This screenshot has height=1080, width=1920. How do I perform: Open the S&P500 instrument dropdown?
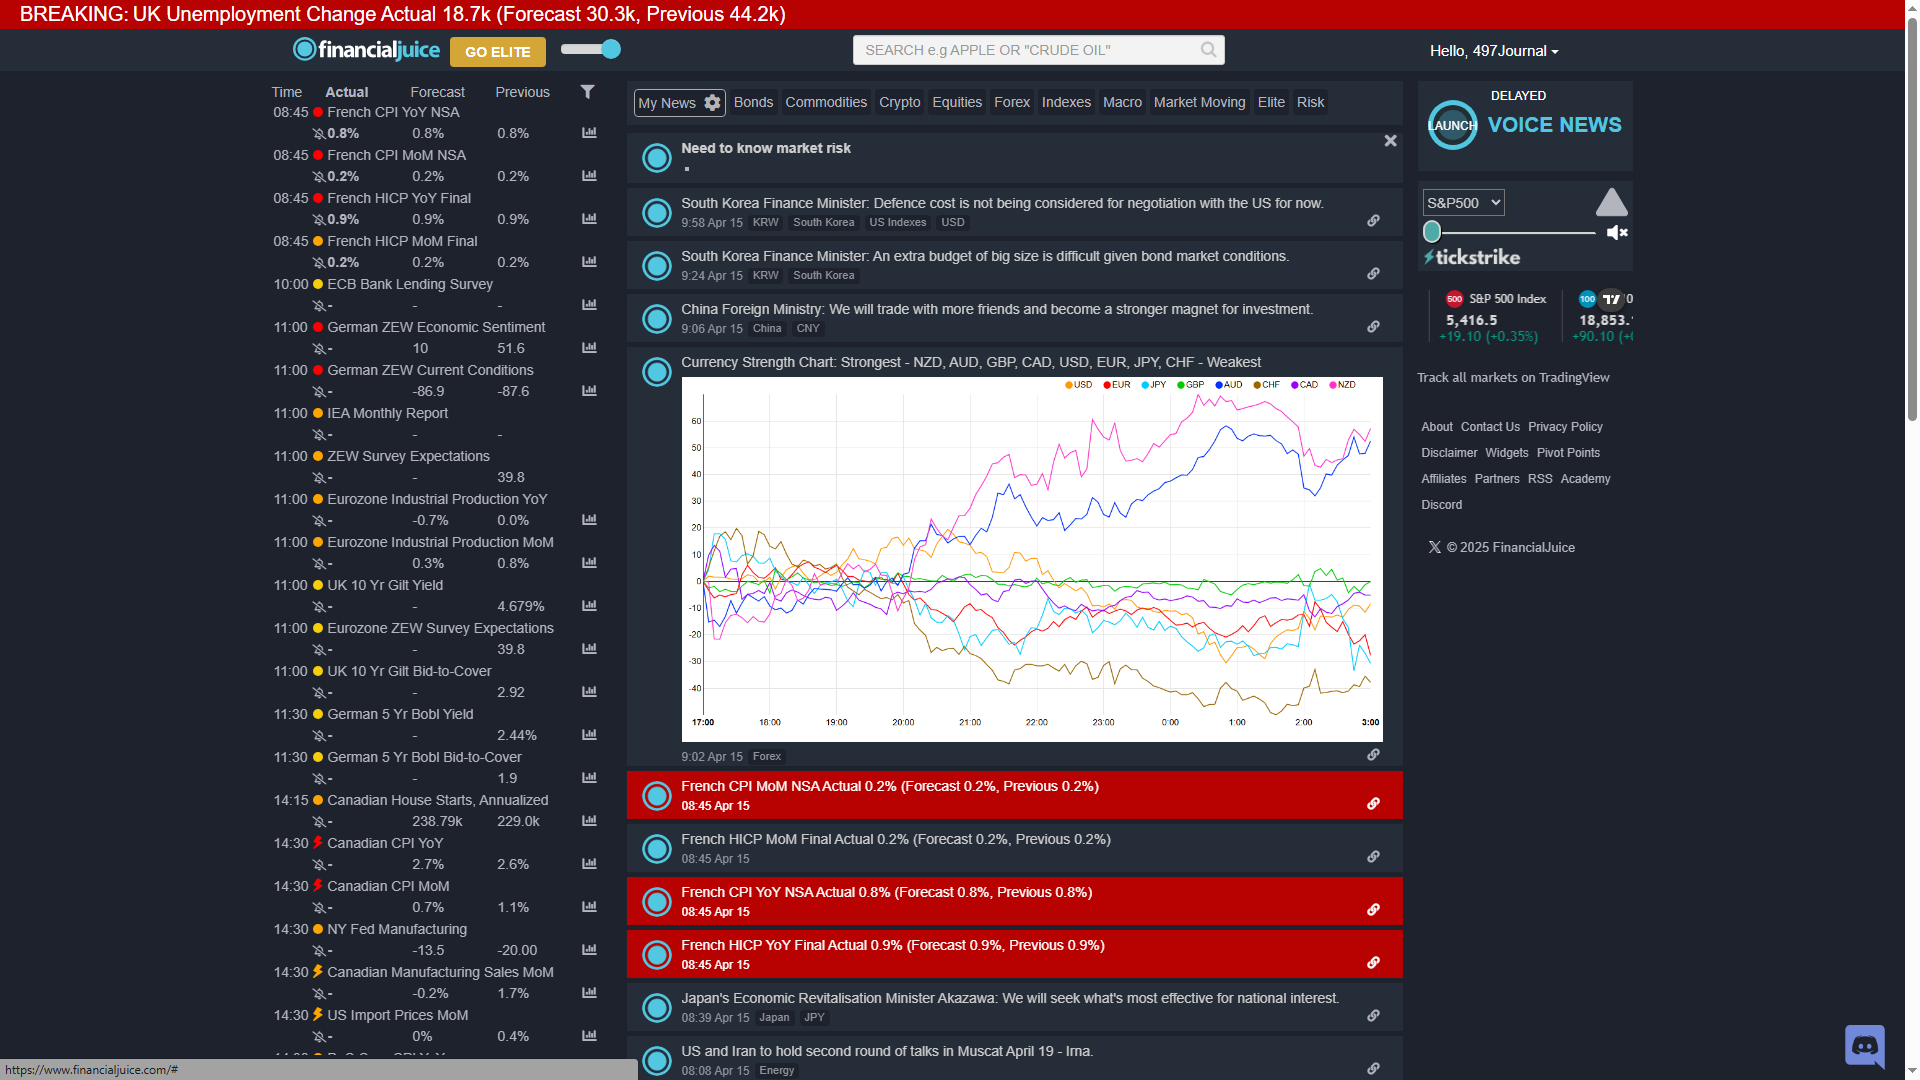pos(1463,203)
